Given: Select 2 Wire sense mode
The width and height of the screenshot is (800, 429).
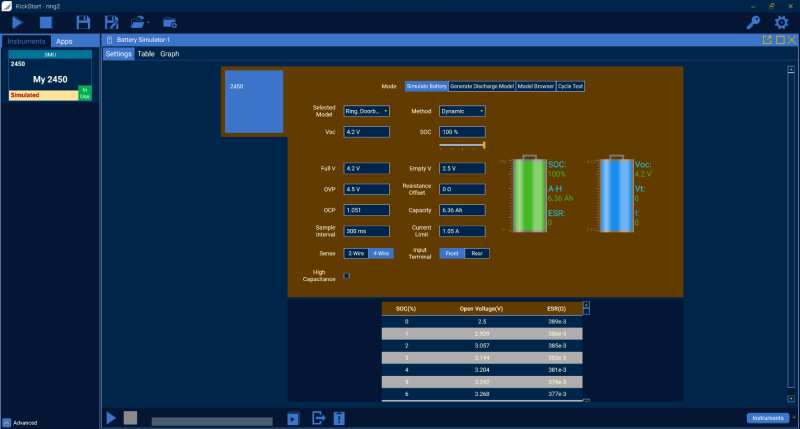Looking at the screenshot, I should click(x=356, y=254).
